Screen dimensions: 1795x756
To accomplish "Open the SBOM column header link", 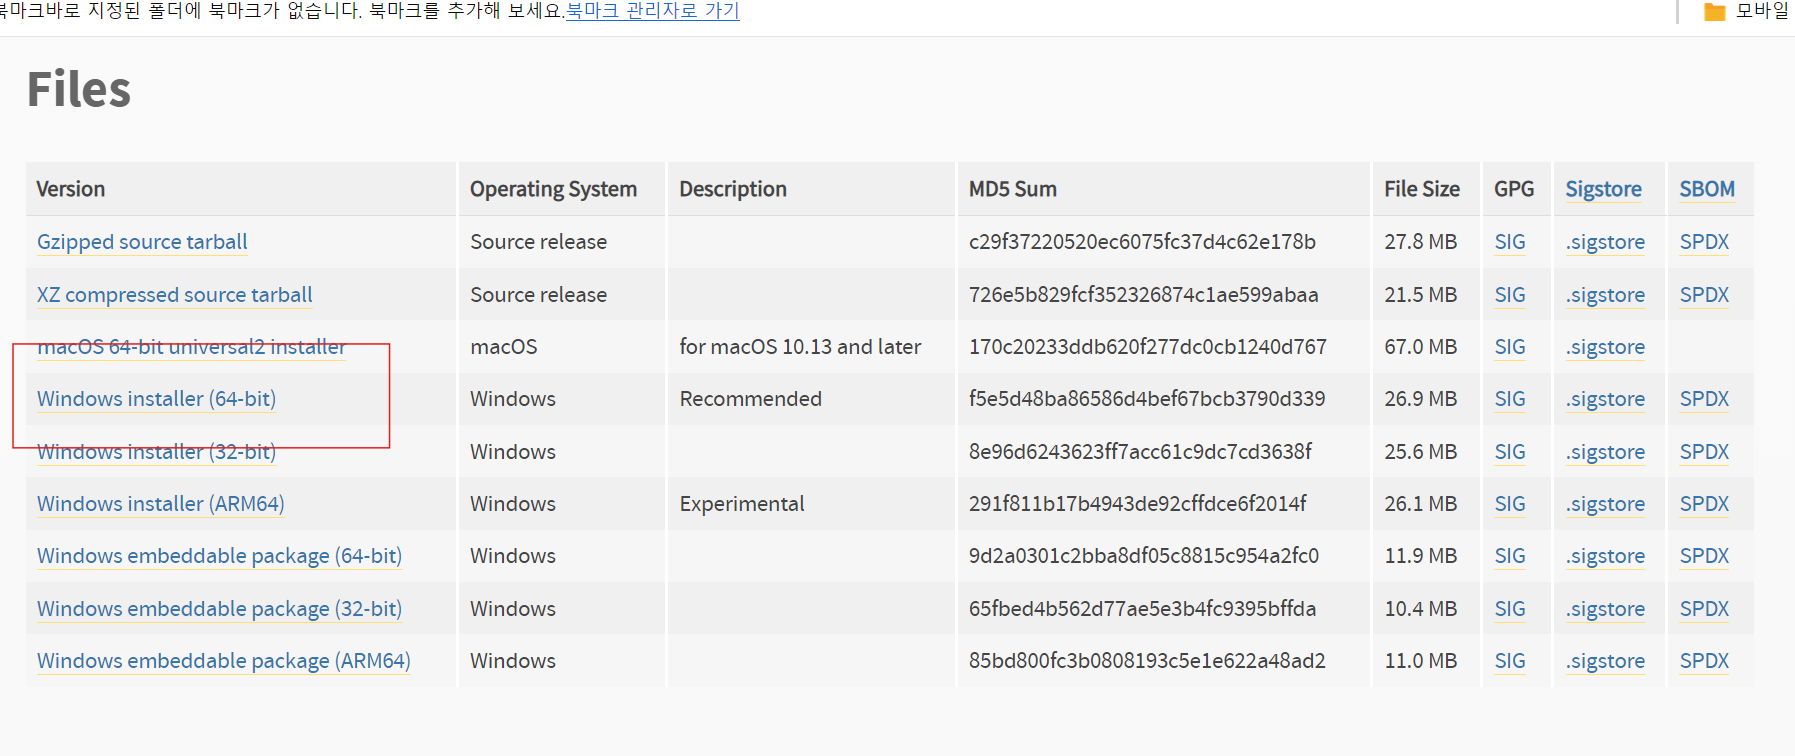I will point(1707,189).
